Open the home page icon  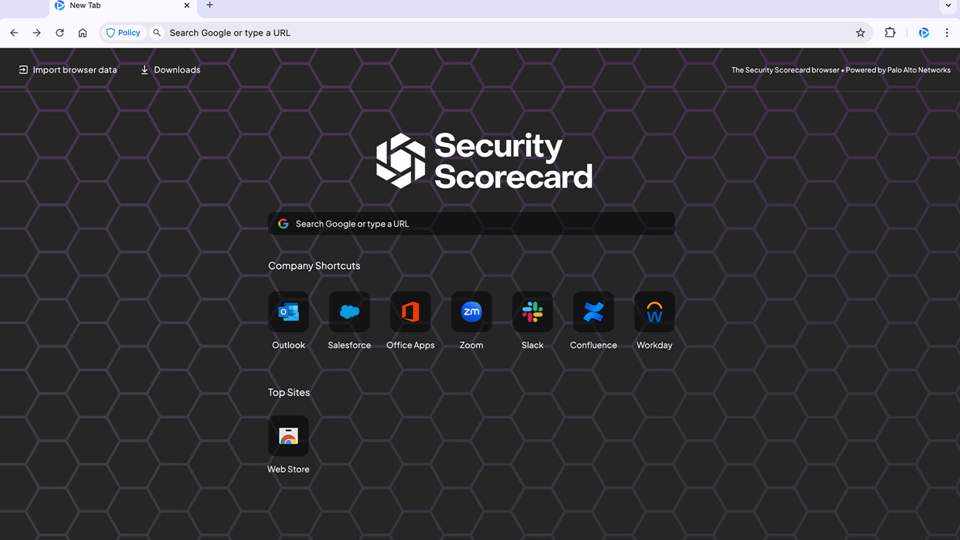(83, 33)
